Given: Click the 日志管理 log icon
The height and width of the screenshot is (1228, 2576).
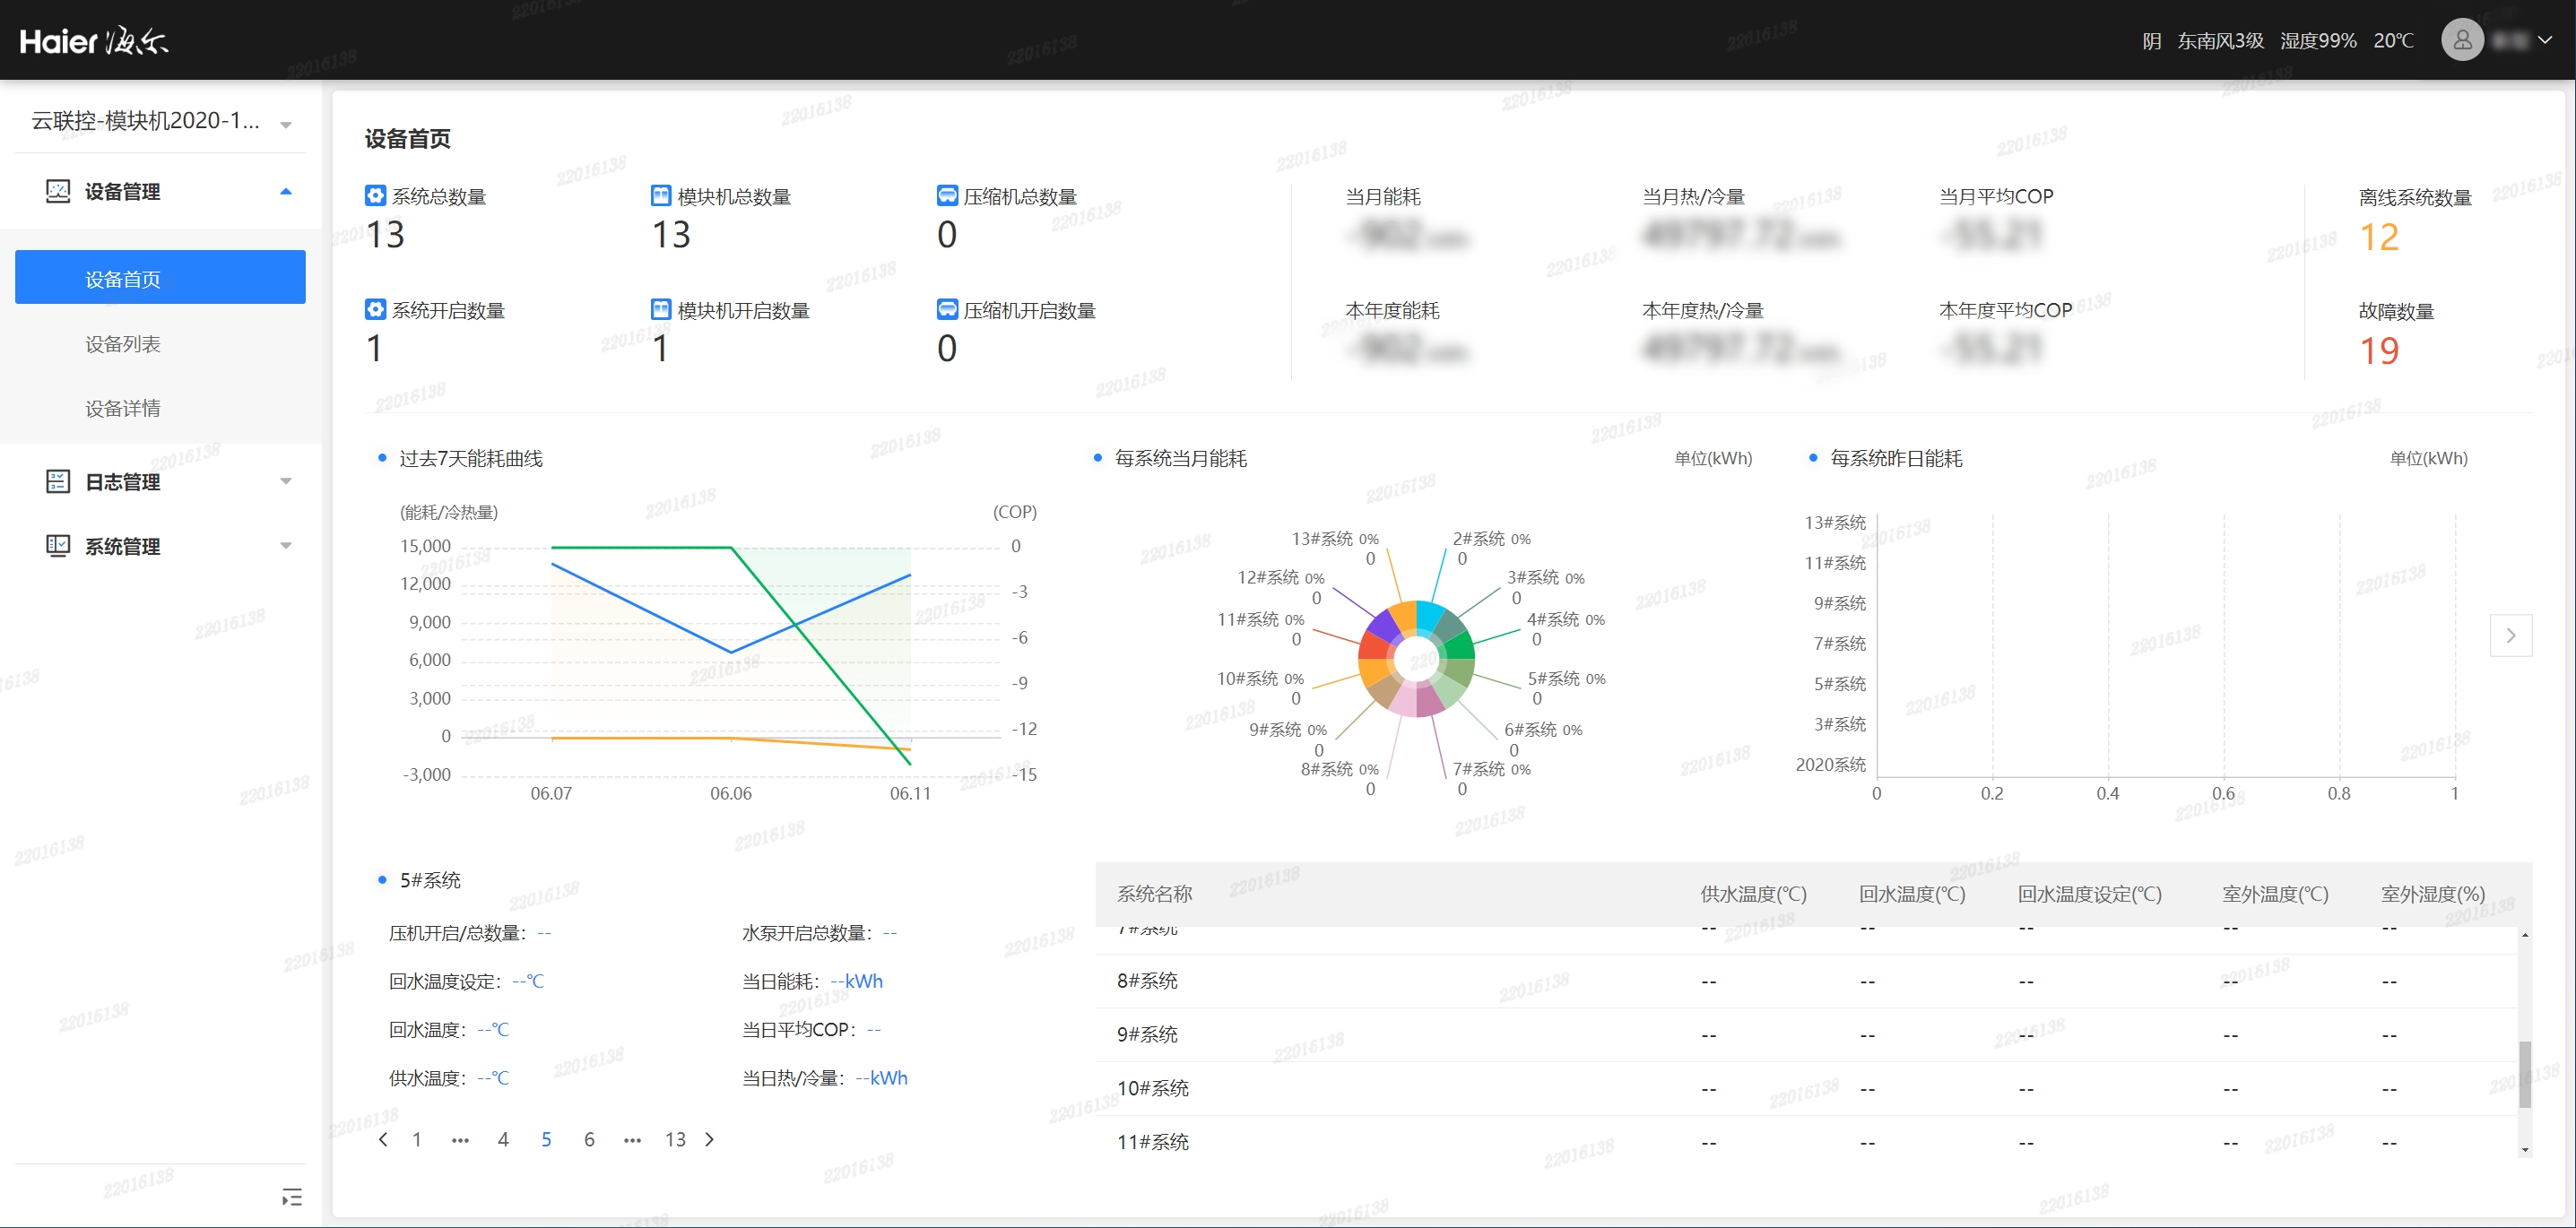Looking at the screenshot, I should (x=58, y=482).
